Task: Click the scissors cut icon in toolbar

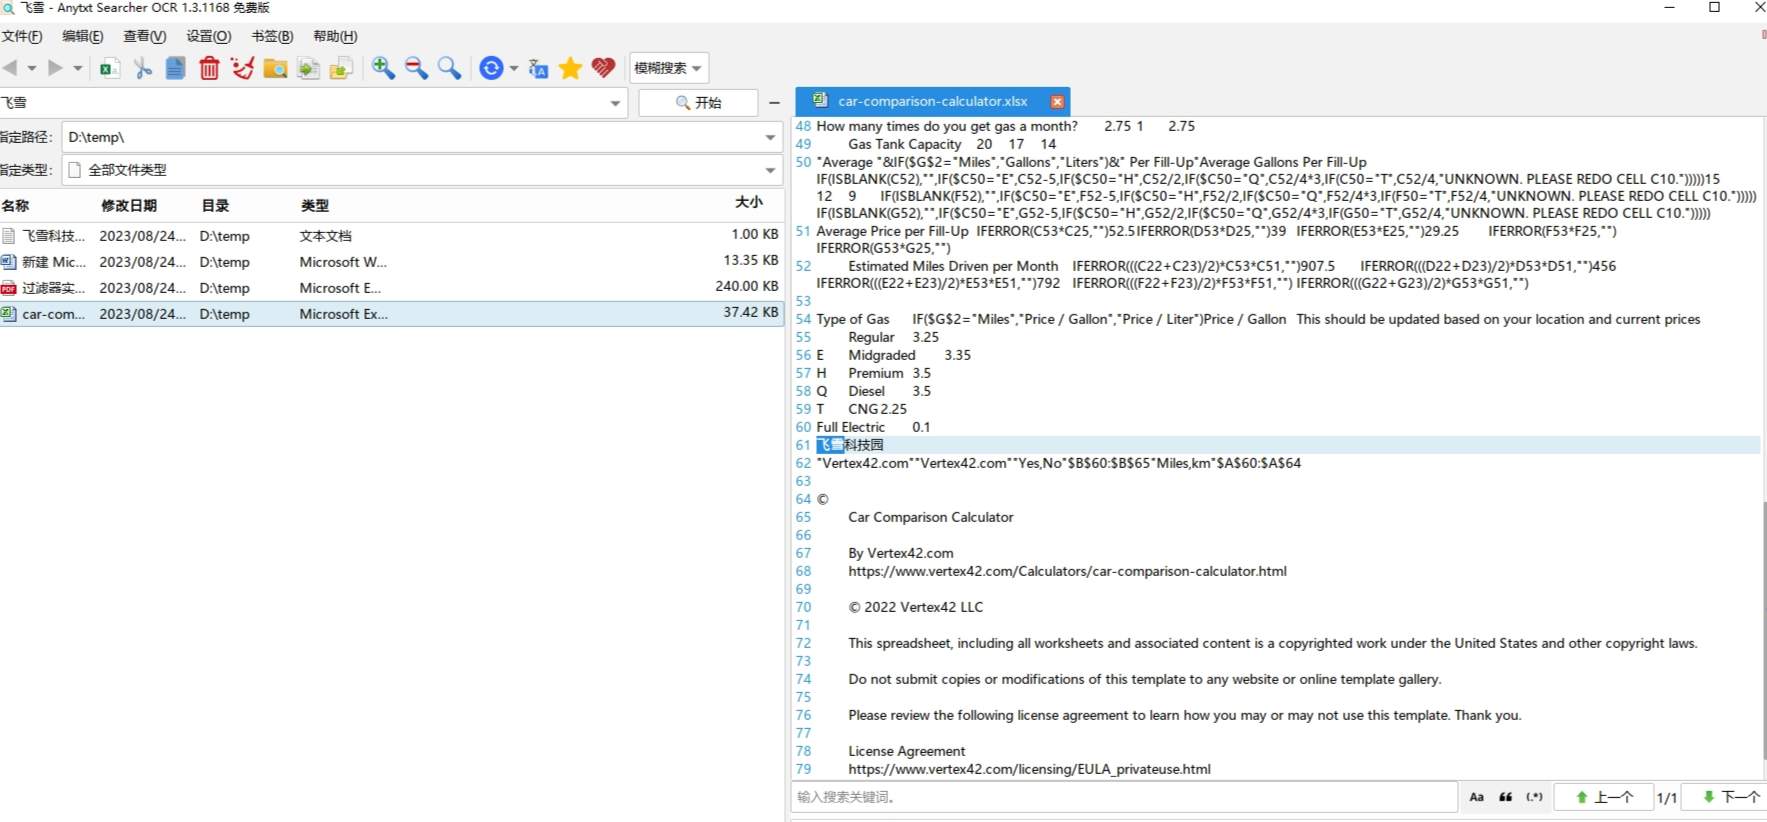Action: [x=143, y=68]
